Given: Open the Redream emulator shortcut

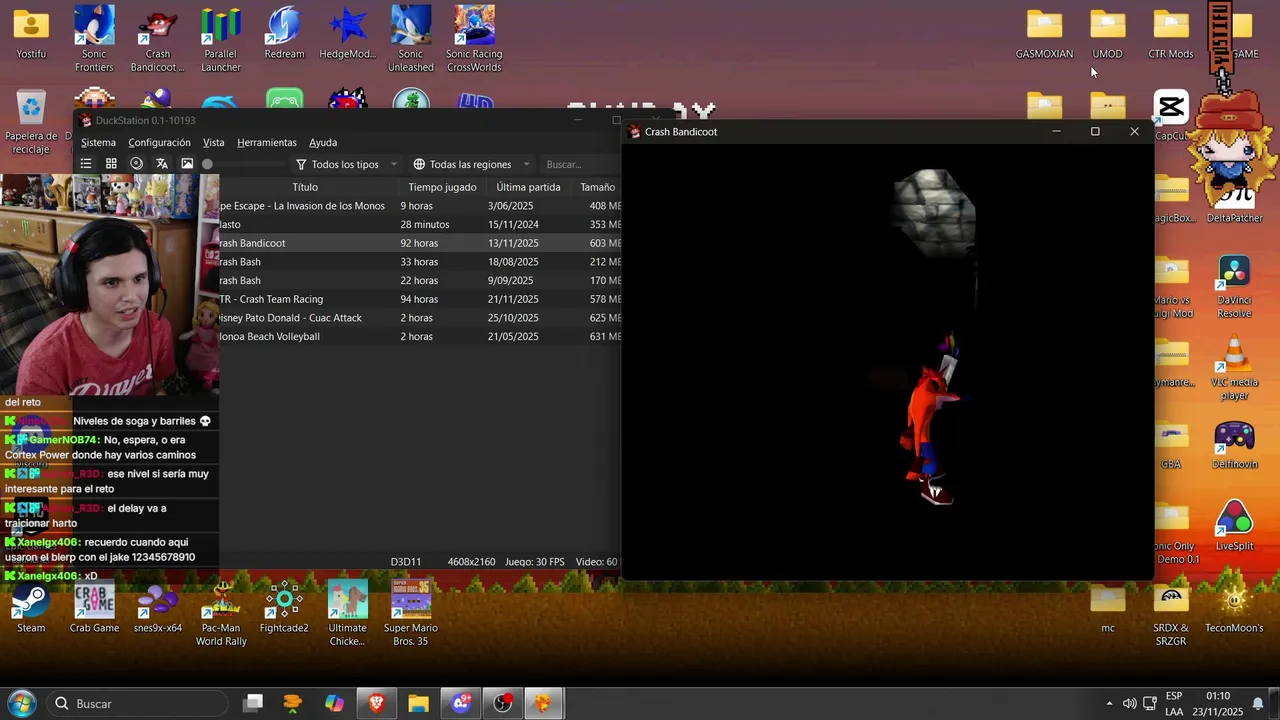Looking at the screenshot, I should [x=284, y=33].
